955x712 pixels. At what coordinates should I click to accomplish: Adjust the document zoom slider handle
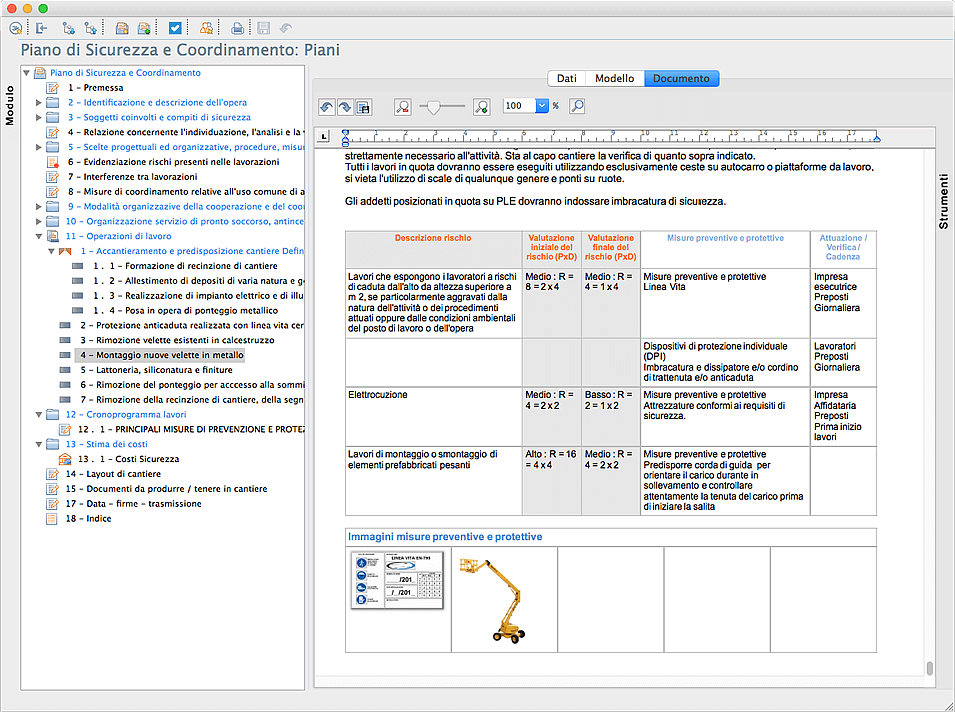433,108
